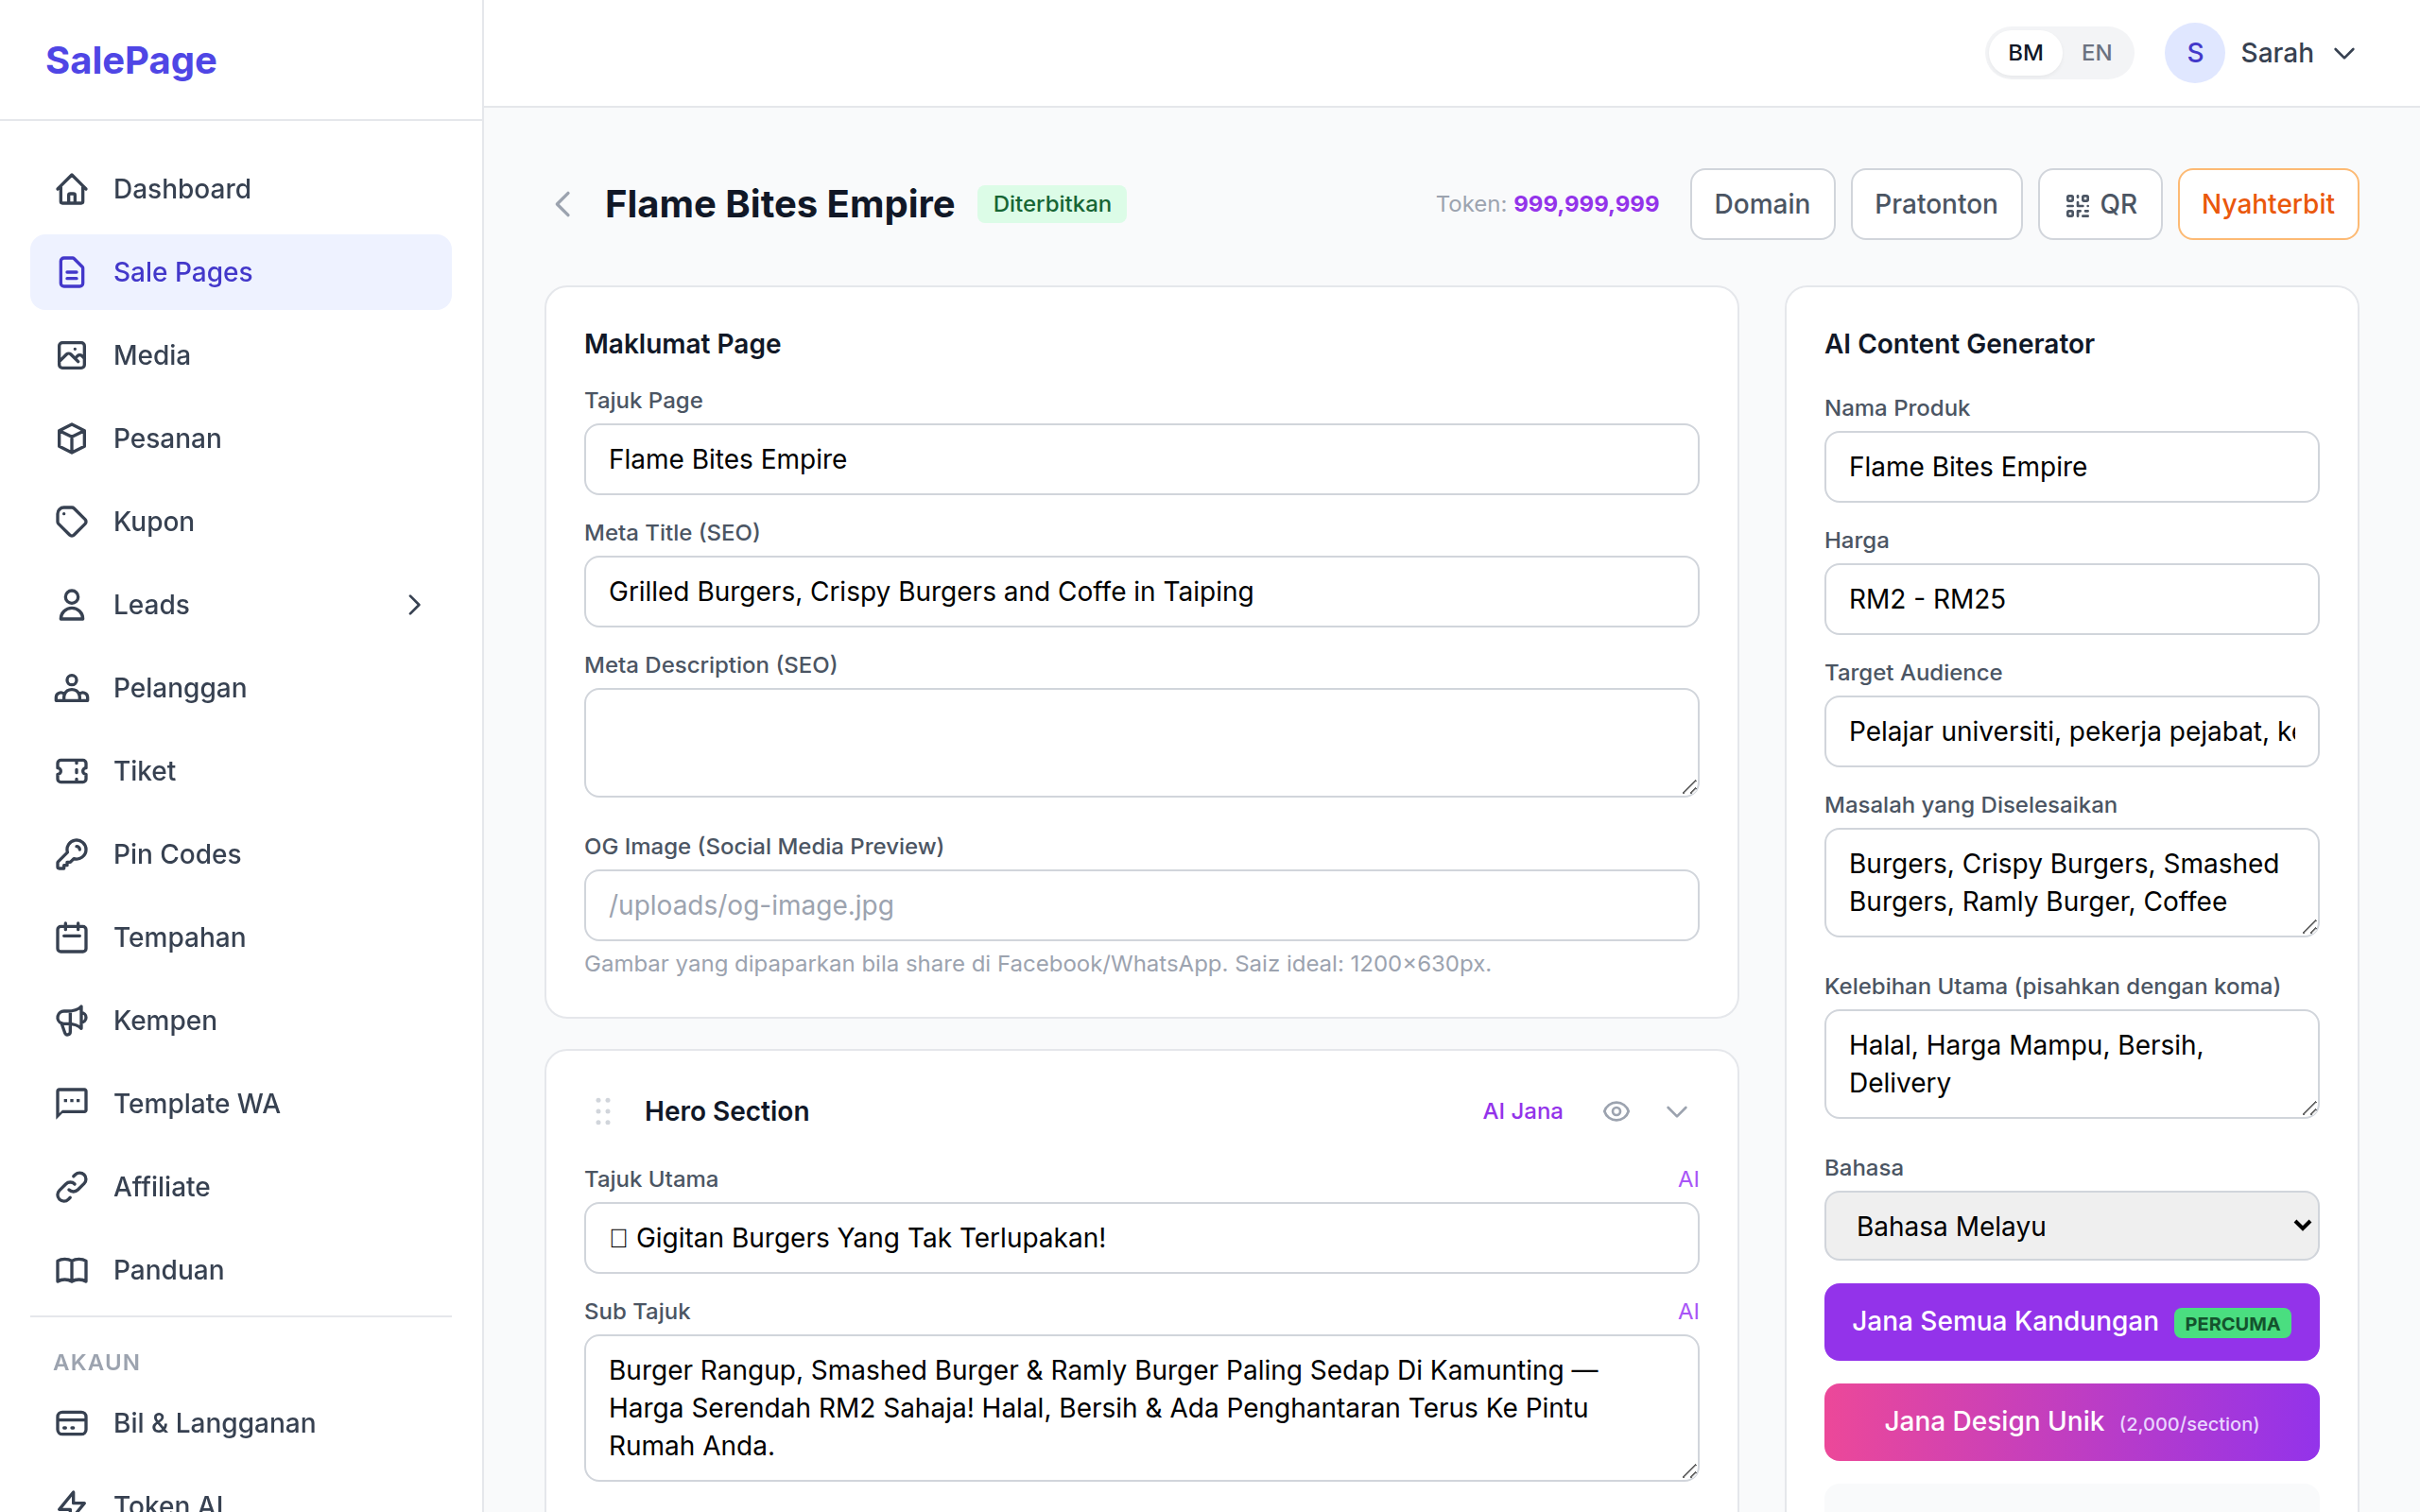Screen dimensions: 2420x1512
Task: Open Tempahan via the calendar icon
Action: (70, 937)
